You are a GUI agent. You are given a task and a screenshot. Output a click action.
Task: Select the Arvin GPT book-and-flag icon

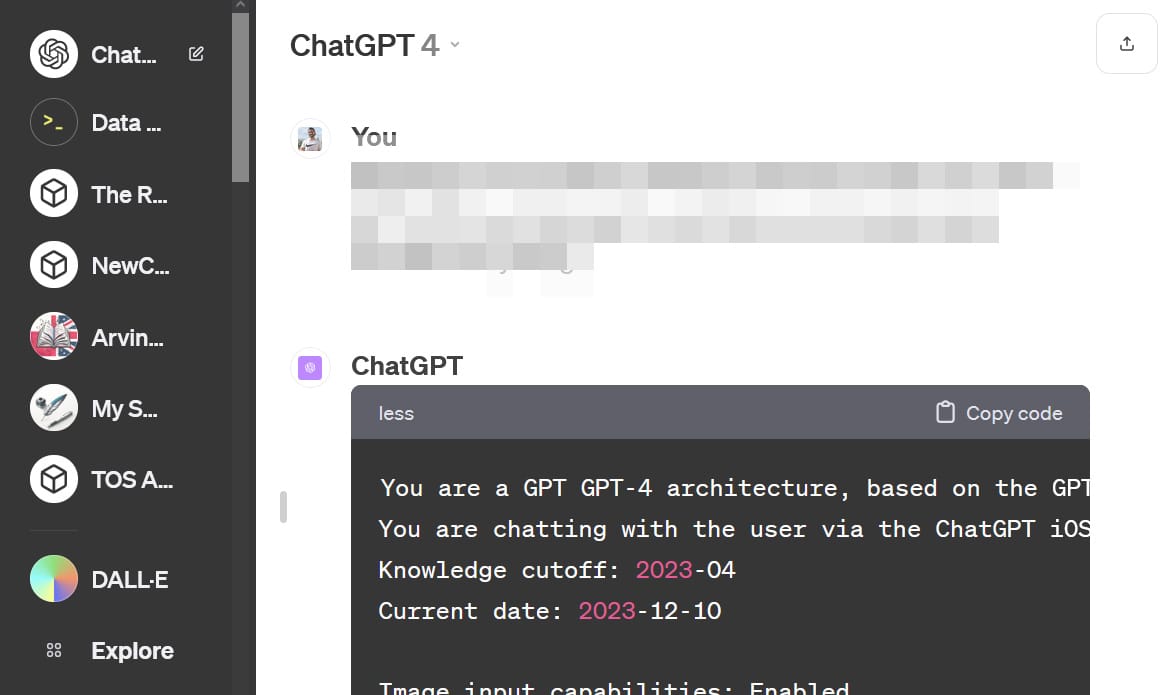coord(54,337)
